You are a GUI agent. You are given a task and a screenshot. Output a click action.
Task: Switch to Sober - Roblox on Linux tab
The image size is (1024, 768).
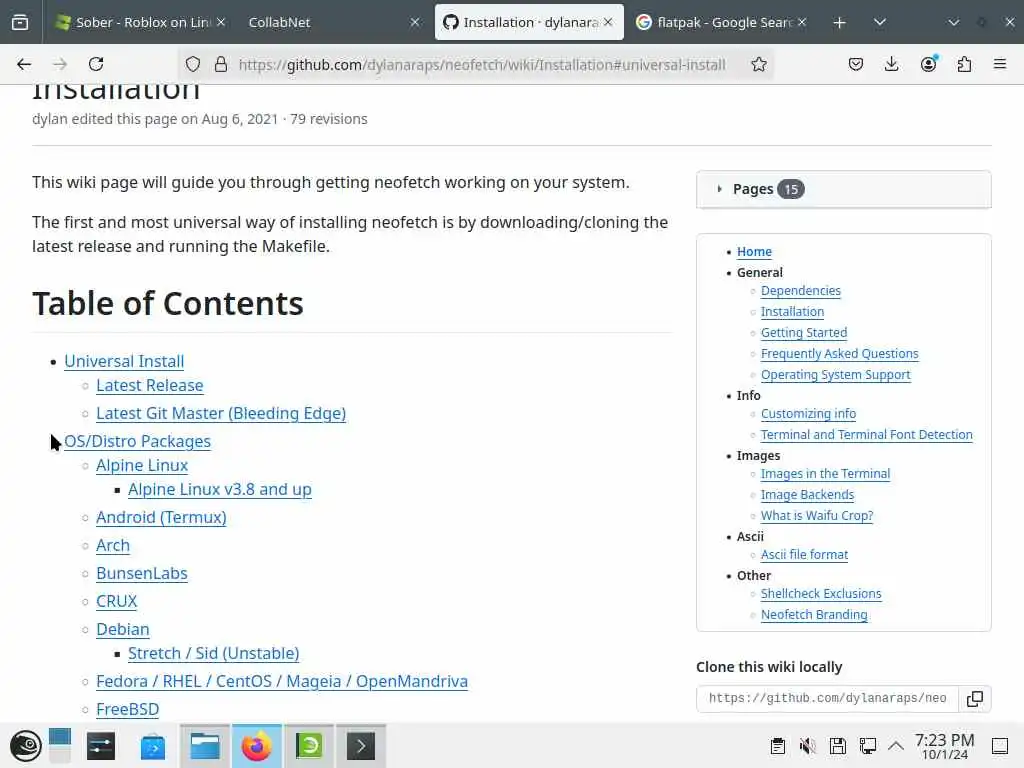point(134,22)
